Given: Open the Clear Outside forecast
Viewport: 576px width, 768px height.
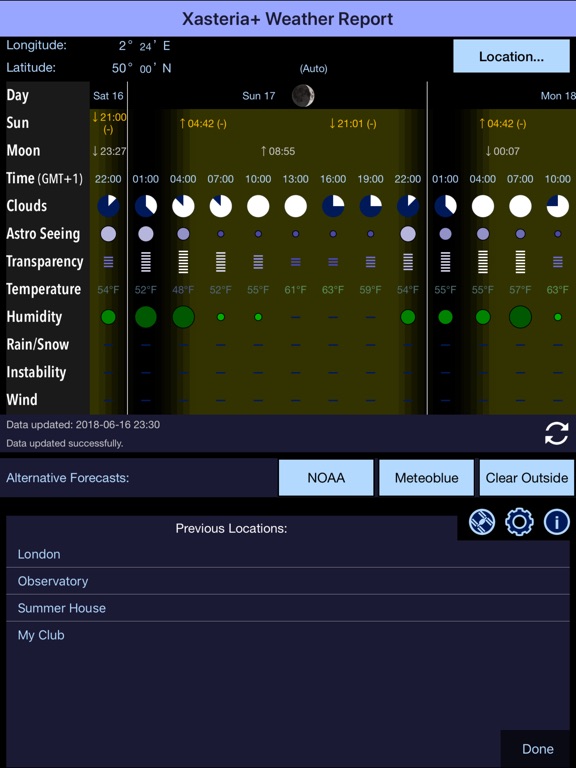Looking at the screenshot, I should 527,478.
